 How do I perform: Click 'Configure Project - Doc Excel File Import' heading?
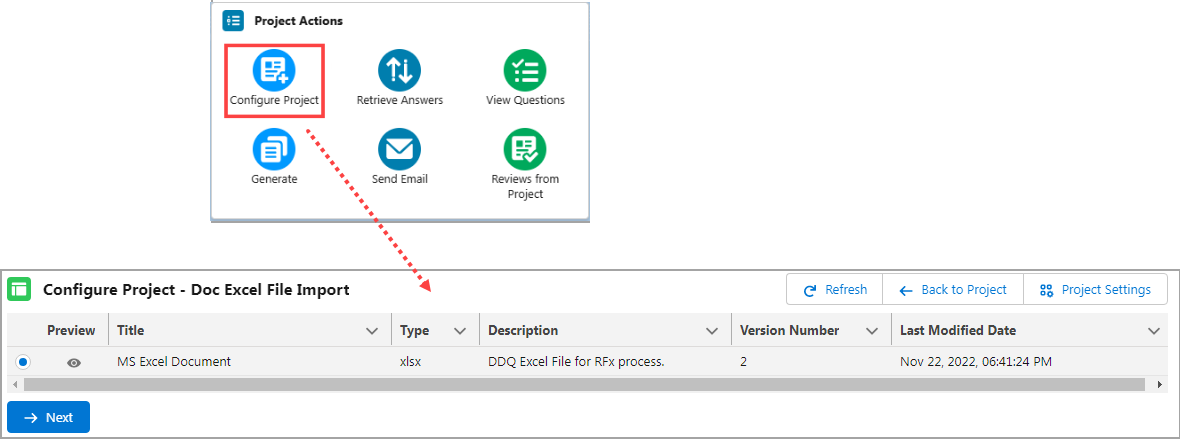click(x=196, y=289)
